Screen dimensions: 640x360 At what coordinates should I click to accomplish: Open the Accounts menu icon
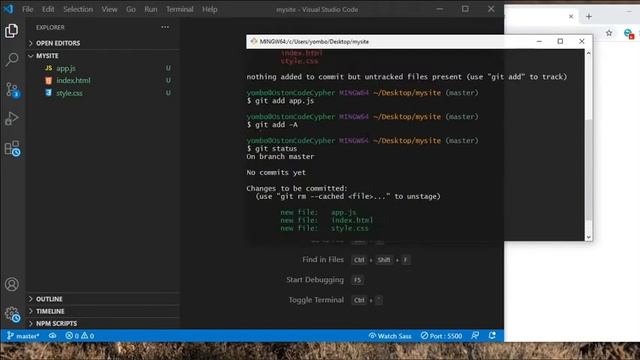click(x=11, y=284)
